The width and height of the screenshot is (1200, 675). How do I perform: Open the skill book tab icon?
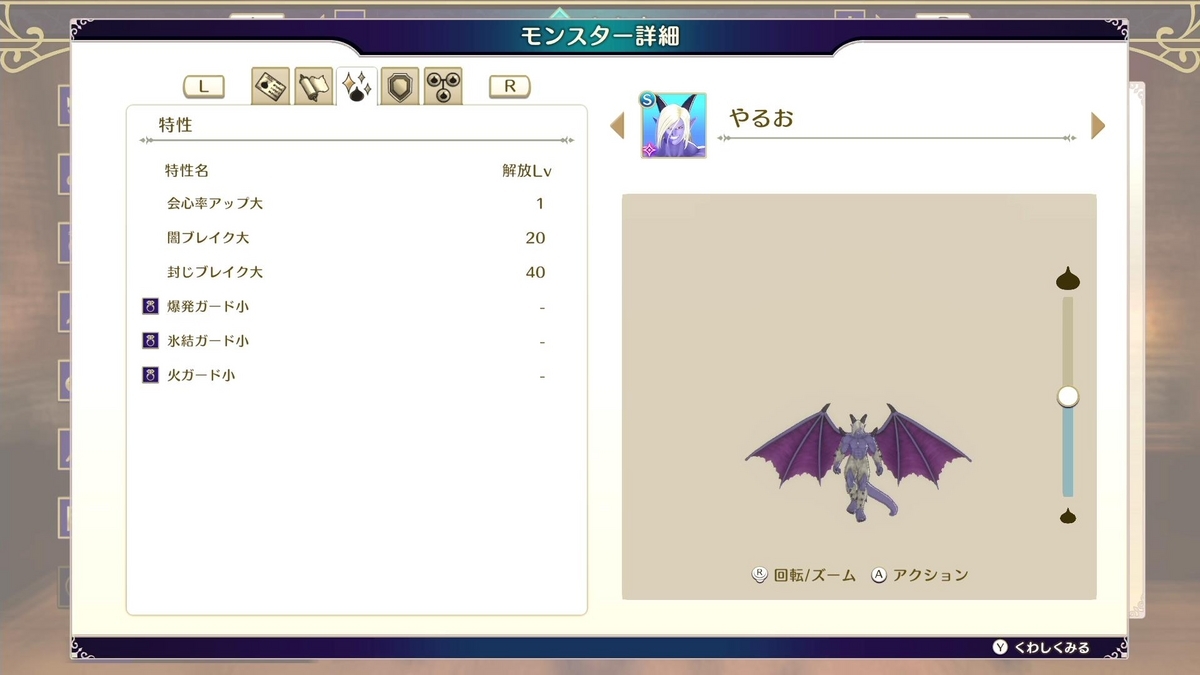(314, 87)
